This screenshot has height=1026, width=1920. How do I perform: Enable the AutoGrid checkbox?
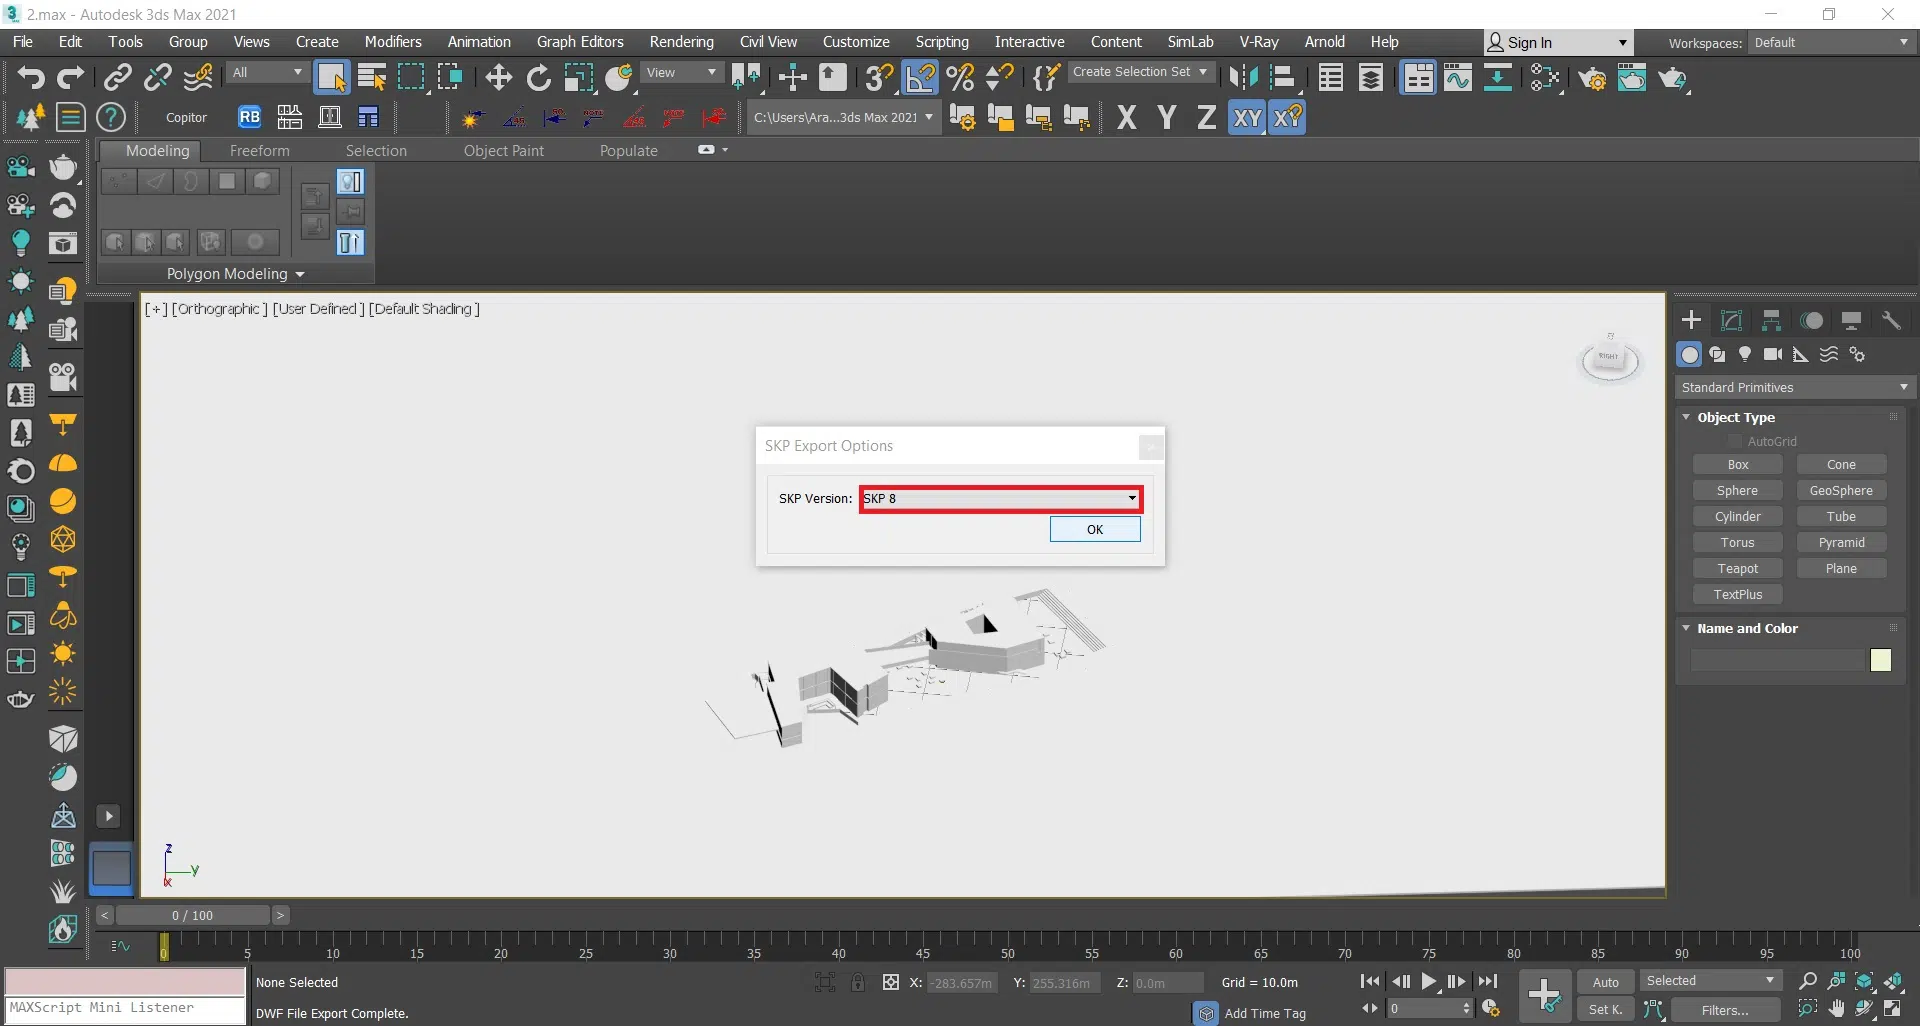point(1735,441)
